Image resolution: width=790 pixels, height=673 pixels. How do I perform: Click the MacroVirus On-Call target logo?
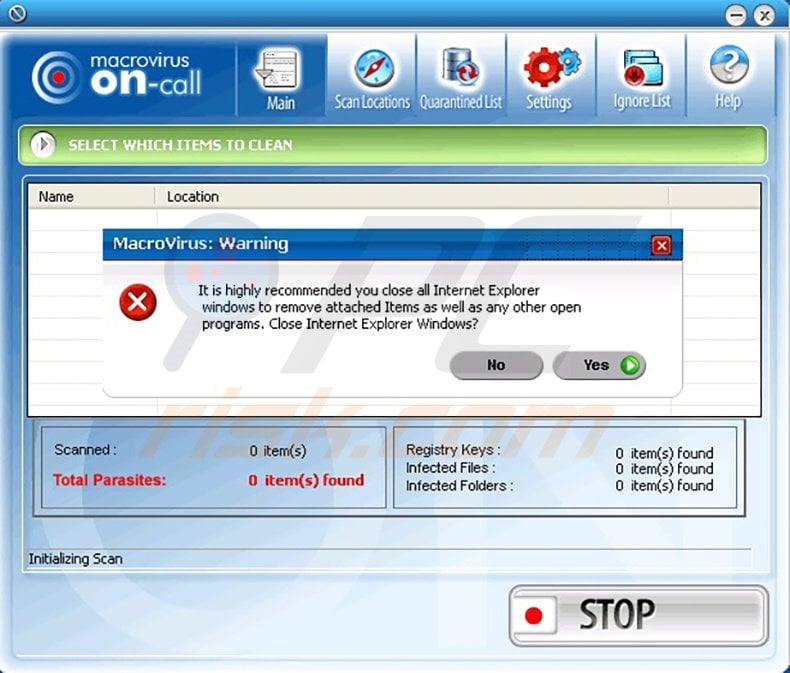(56, 77)
